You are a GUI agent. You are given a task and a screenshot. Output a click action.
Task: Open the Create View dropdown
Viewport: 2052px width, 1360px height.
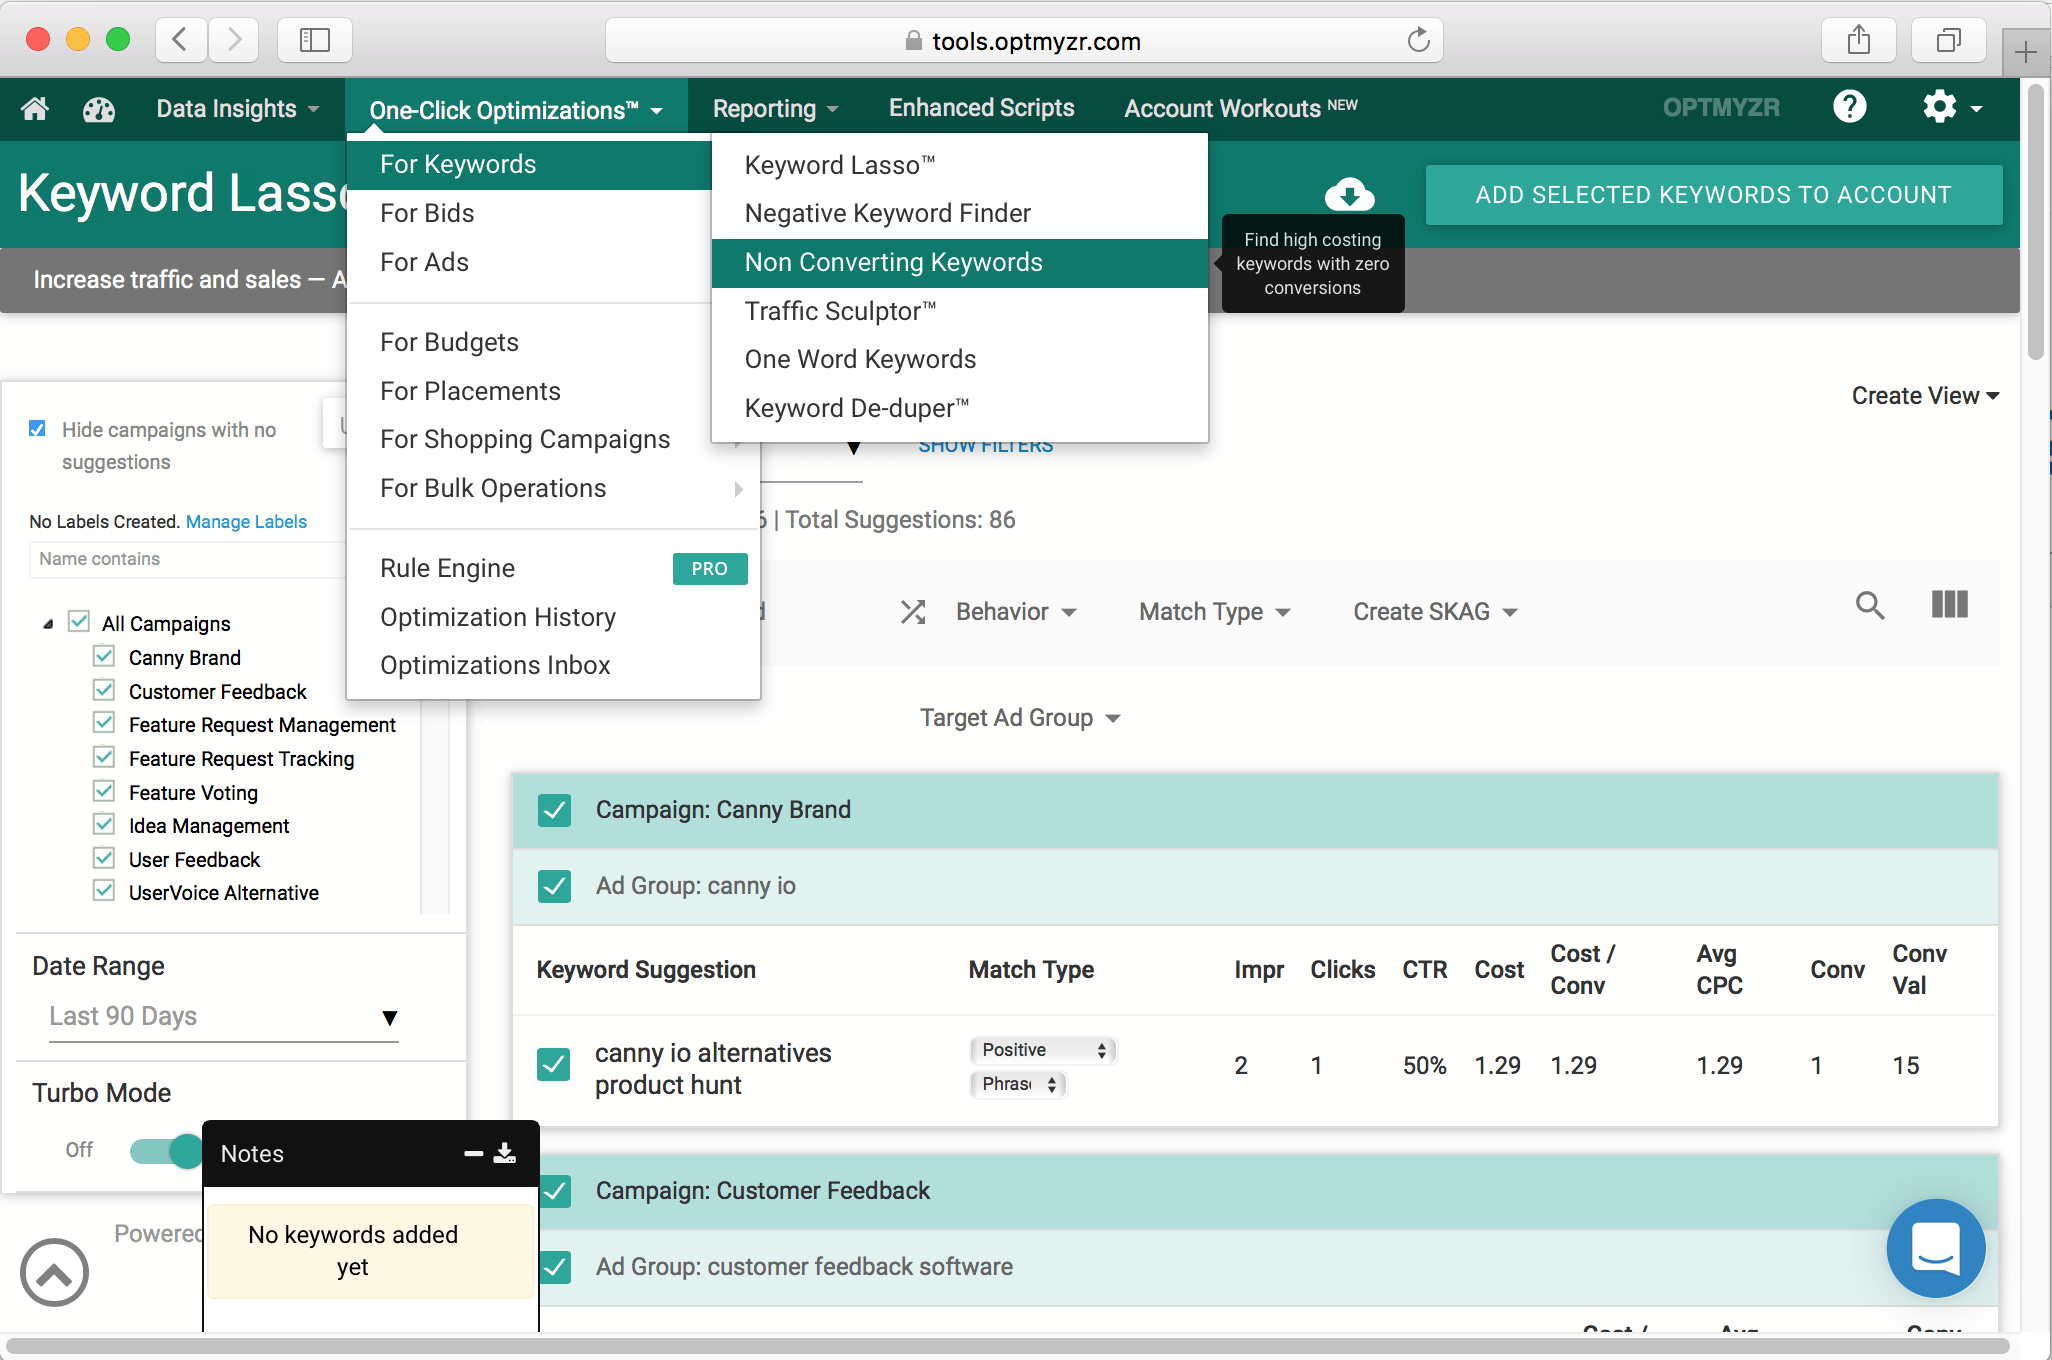(1924, 396)
